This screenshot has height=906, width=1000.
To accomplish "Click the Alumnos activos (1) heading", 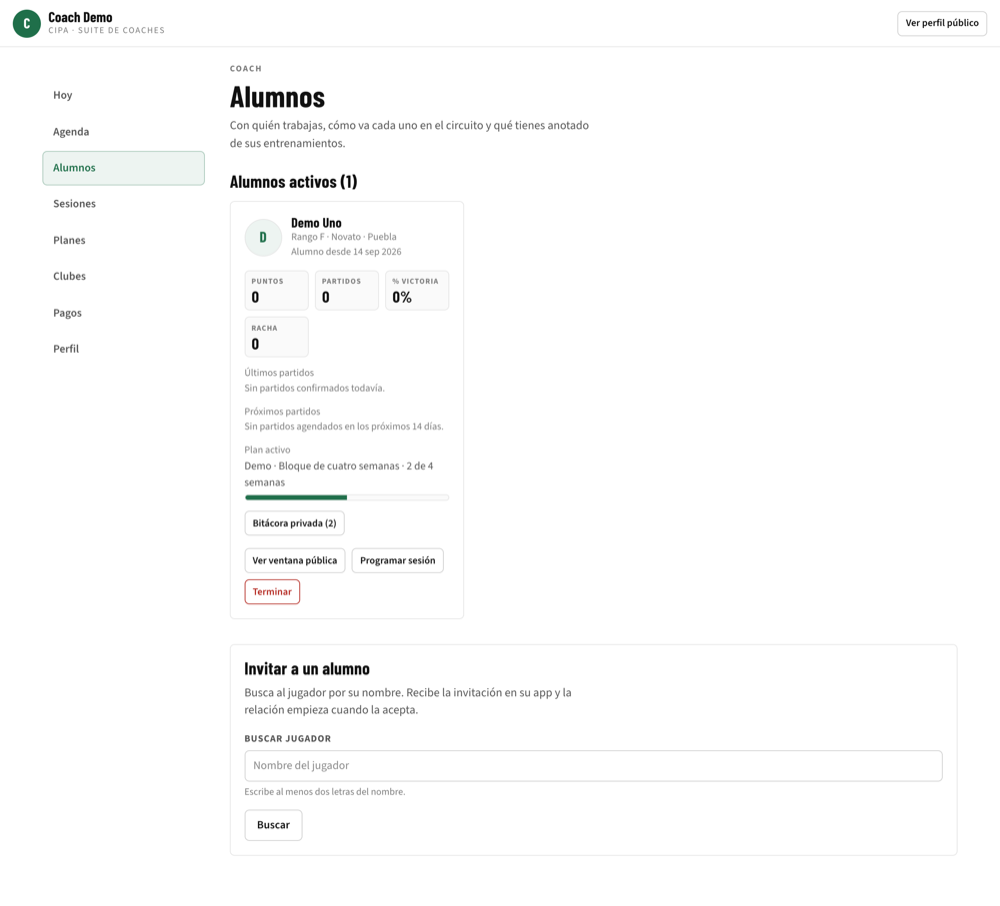I will coord(293,182).
